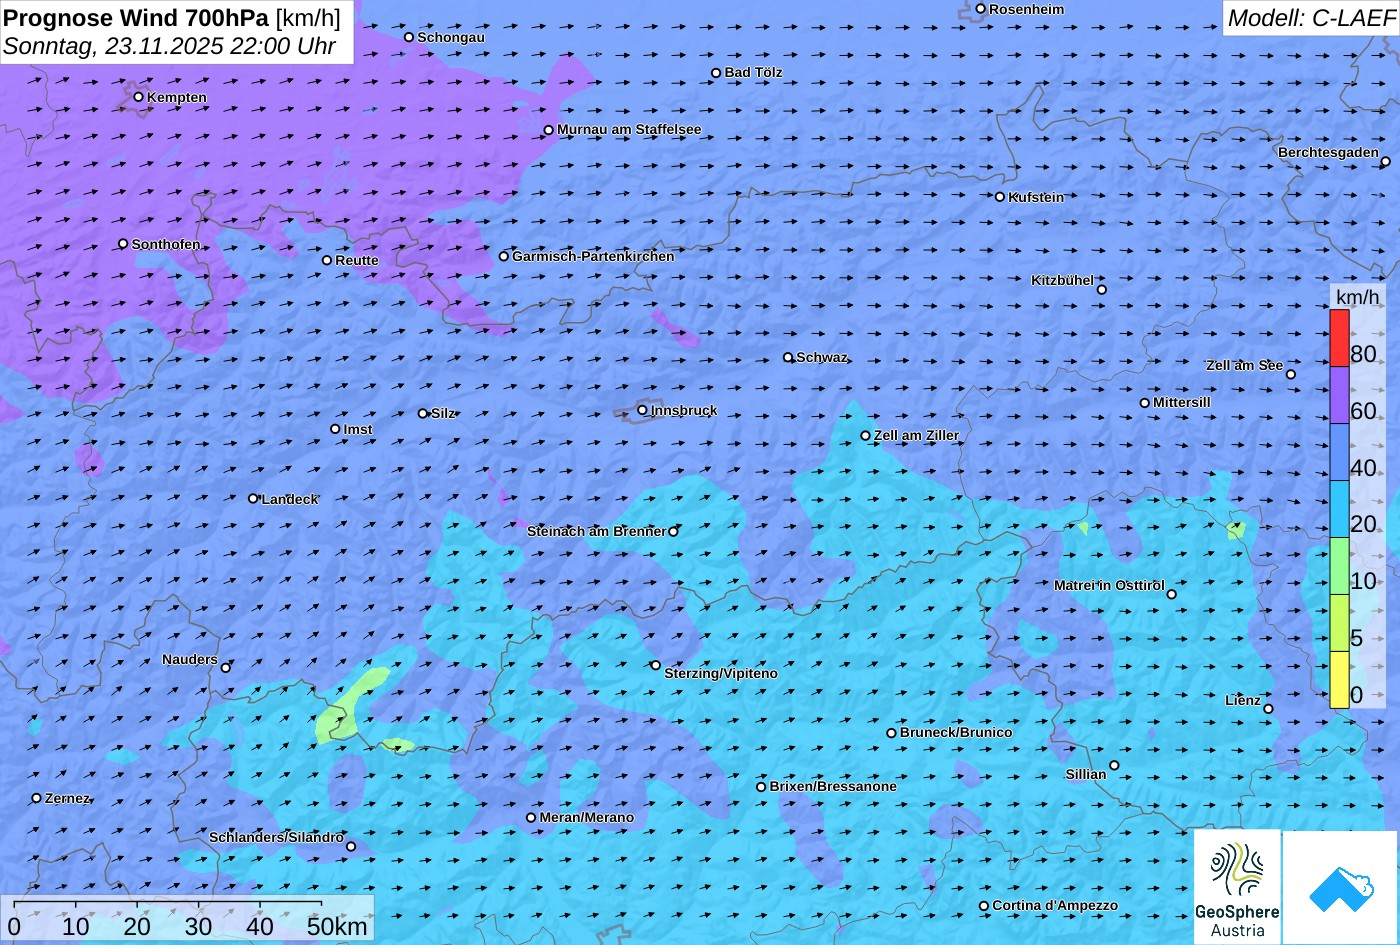The width and height of the screenshot is (1400, 945).
Task: Click the 'Zell am Ziller' label
Action: click(916, 435)
